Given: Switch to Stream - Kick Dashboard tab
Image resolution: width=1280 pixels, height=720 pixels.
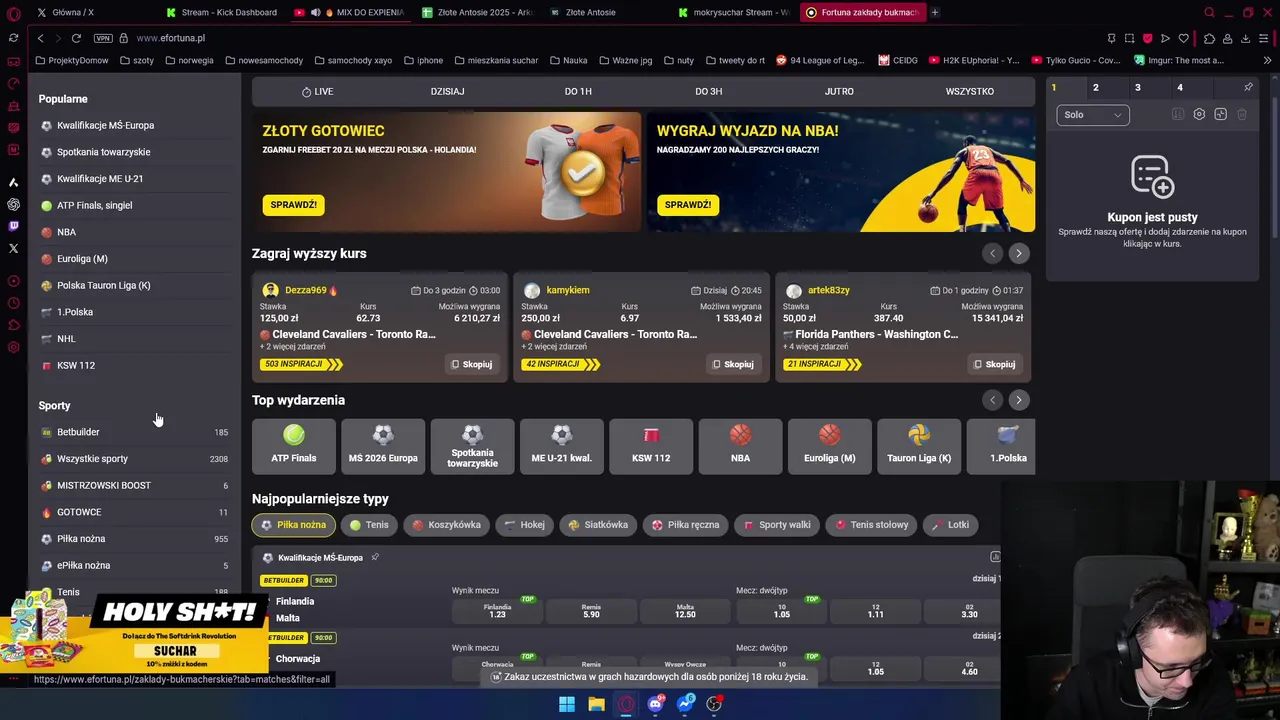Looking at the screenshot, I should coord(222,12).
